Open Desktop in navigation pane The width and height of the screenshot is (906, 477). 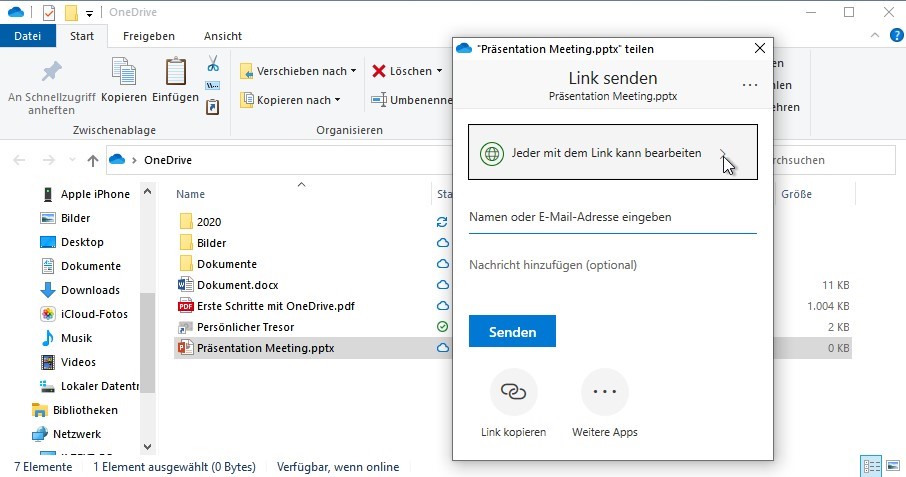click(72, 242)
